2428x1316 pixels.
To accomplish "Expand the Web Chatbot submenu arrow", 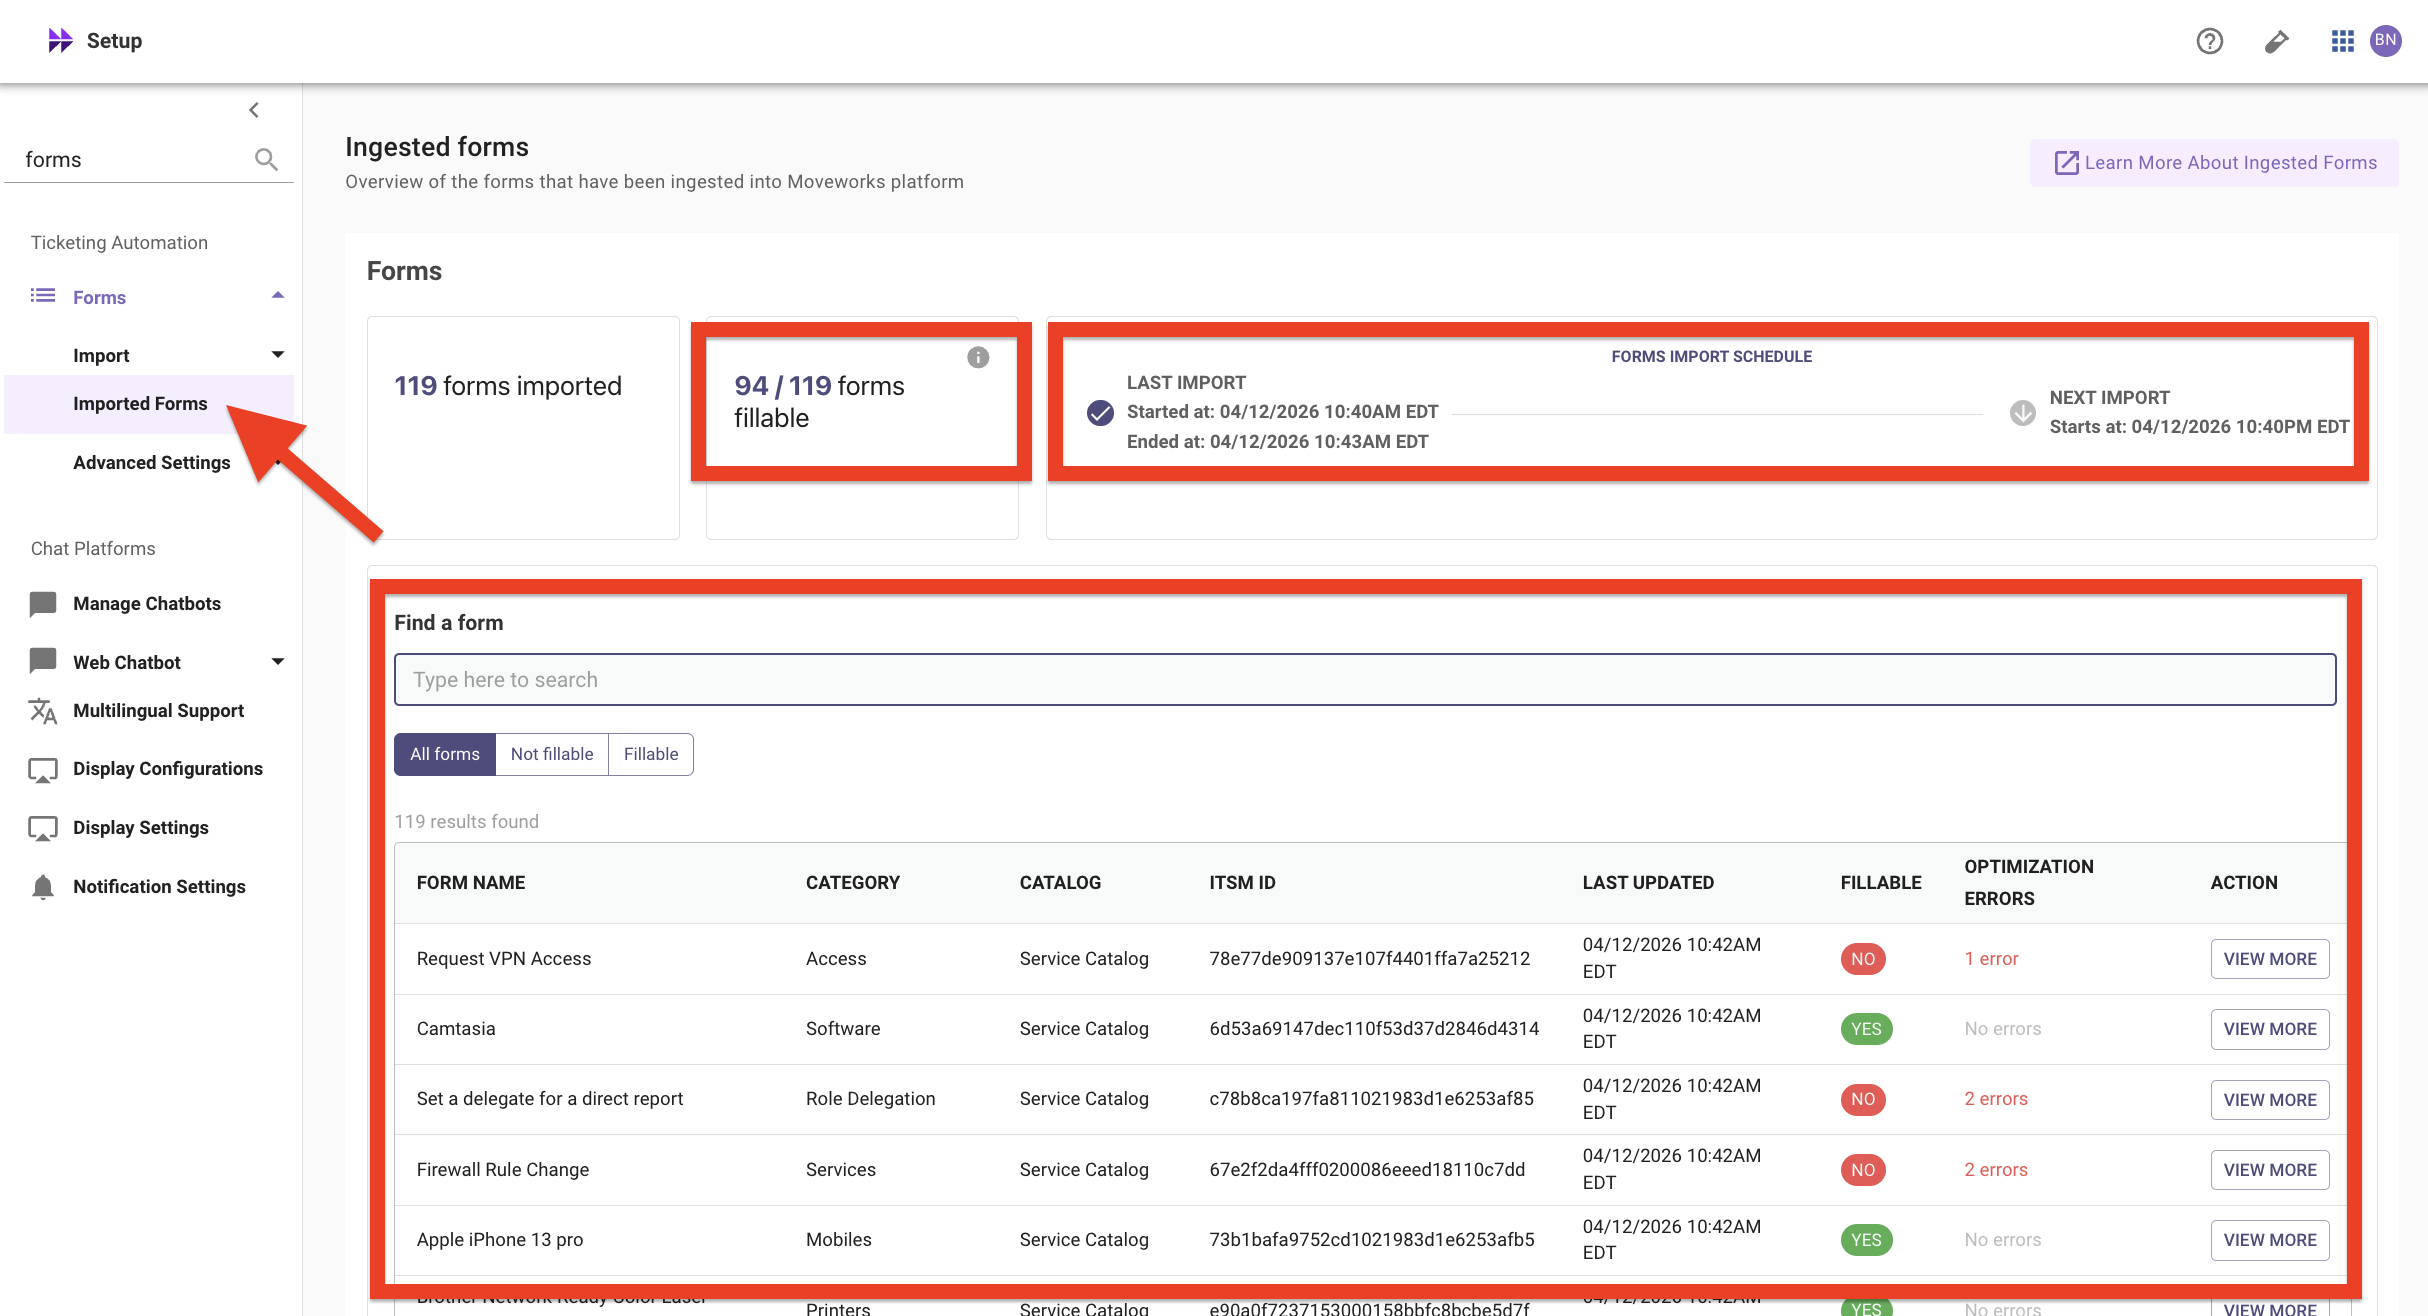I will [278, 662].
